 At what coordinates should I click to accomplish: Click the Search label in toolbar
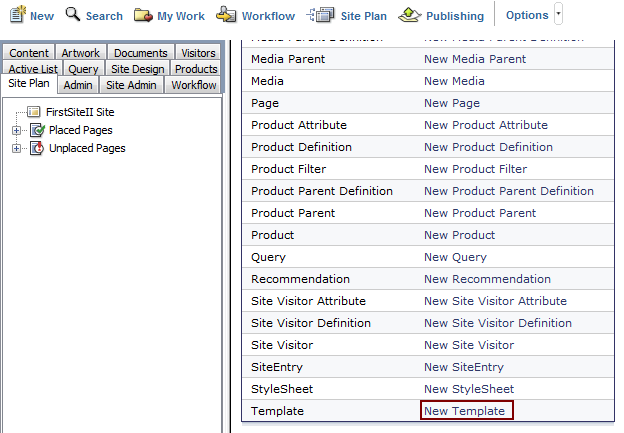click(104, 16)
